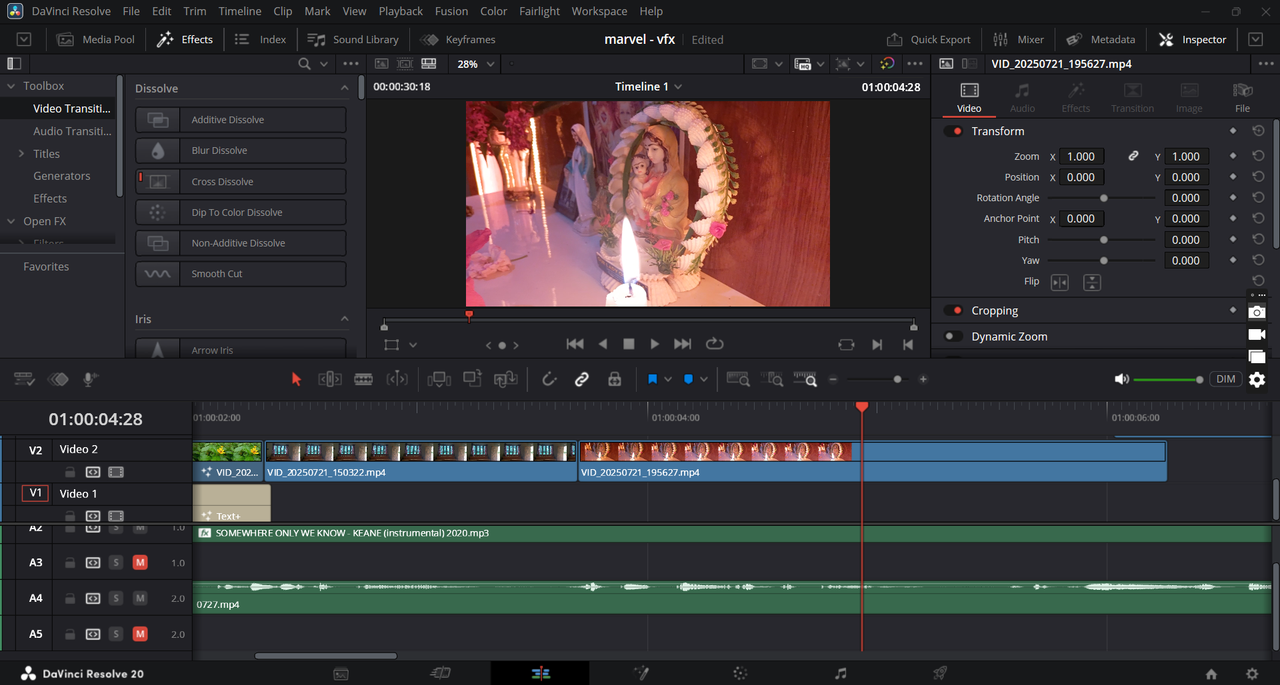Unmute audio track A3
1280x685 pixels.
[140, 563]
